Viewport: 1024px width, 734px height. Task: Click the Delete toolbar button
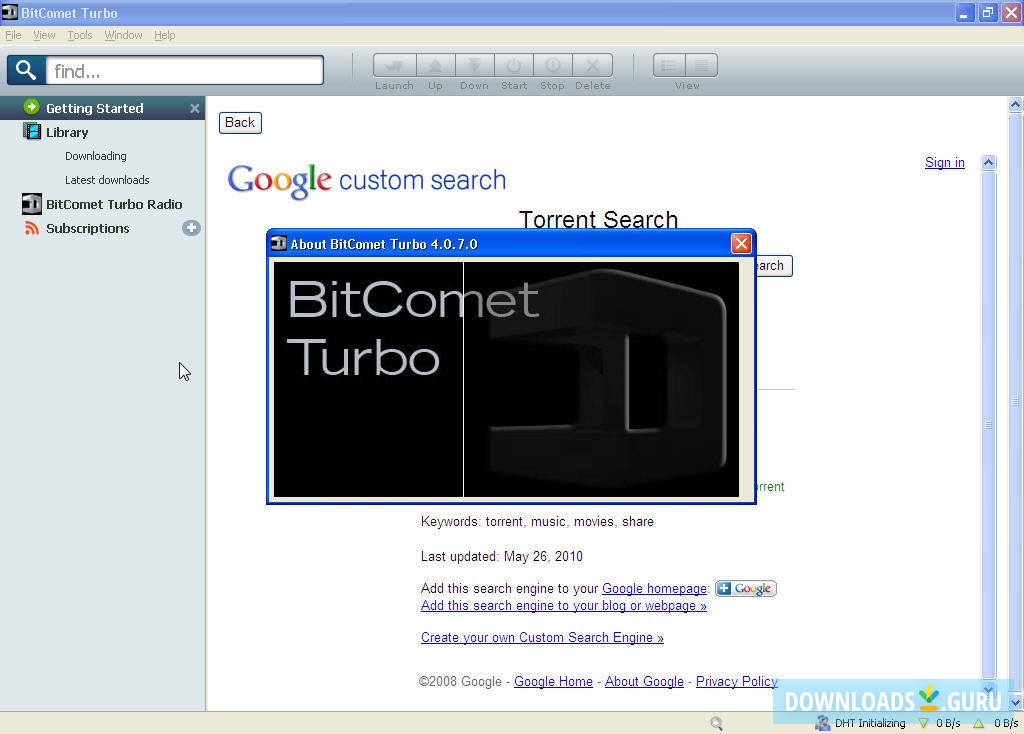[592, 65]
